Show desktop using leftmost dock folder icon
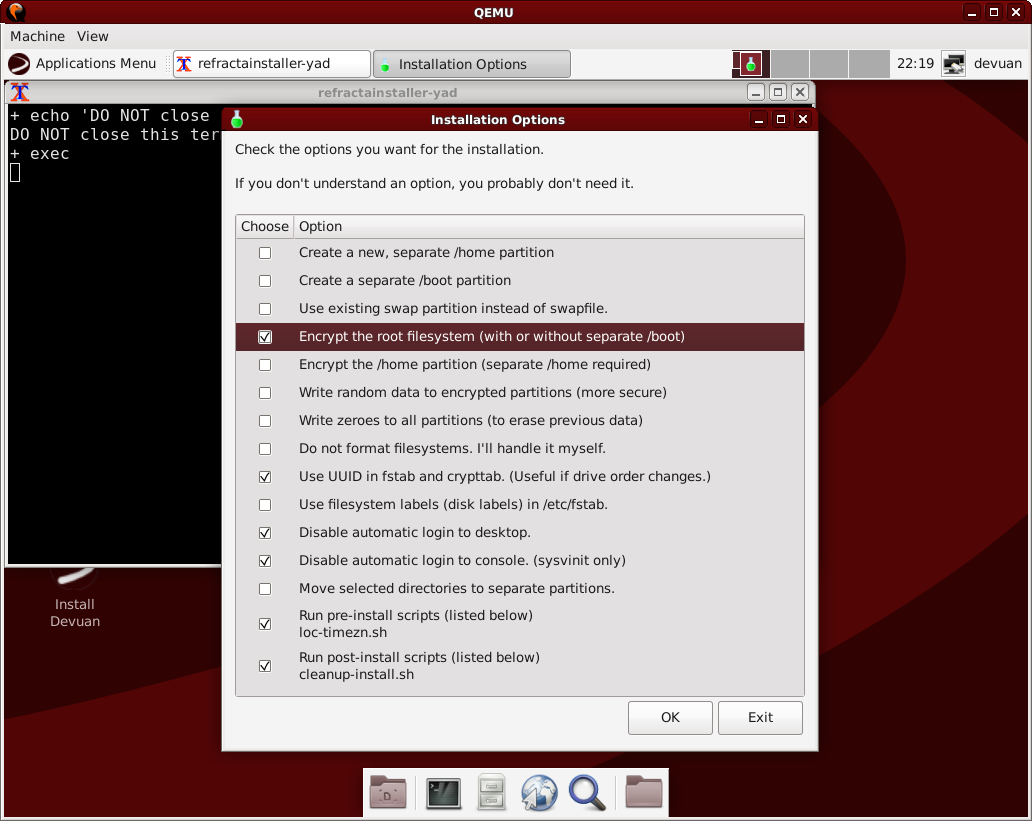This screenshot has height=821, width=1032. tap(388, 793)
